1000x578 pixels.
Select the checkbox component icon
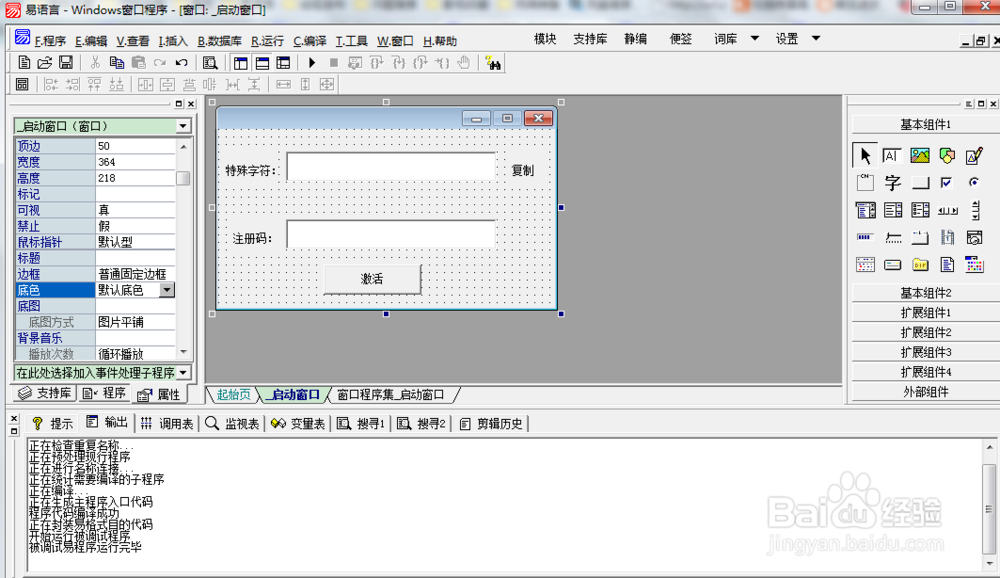coord(946,182)
